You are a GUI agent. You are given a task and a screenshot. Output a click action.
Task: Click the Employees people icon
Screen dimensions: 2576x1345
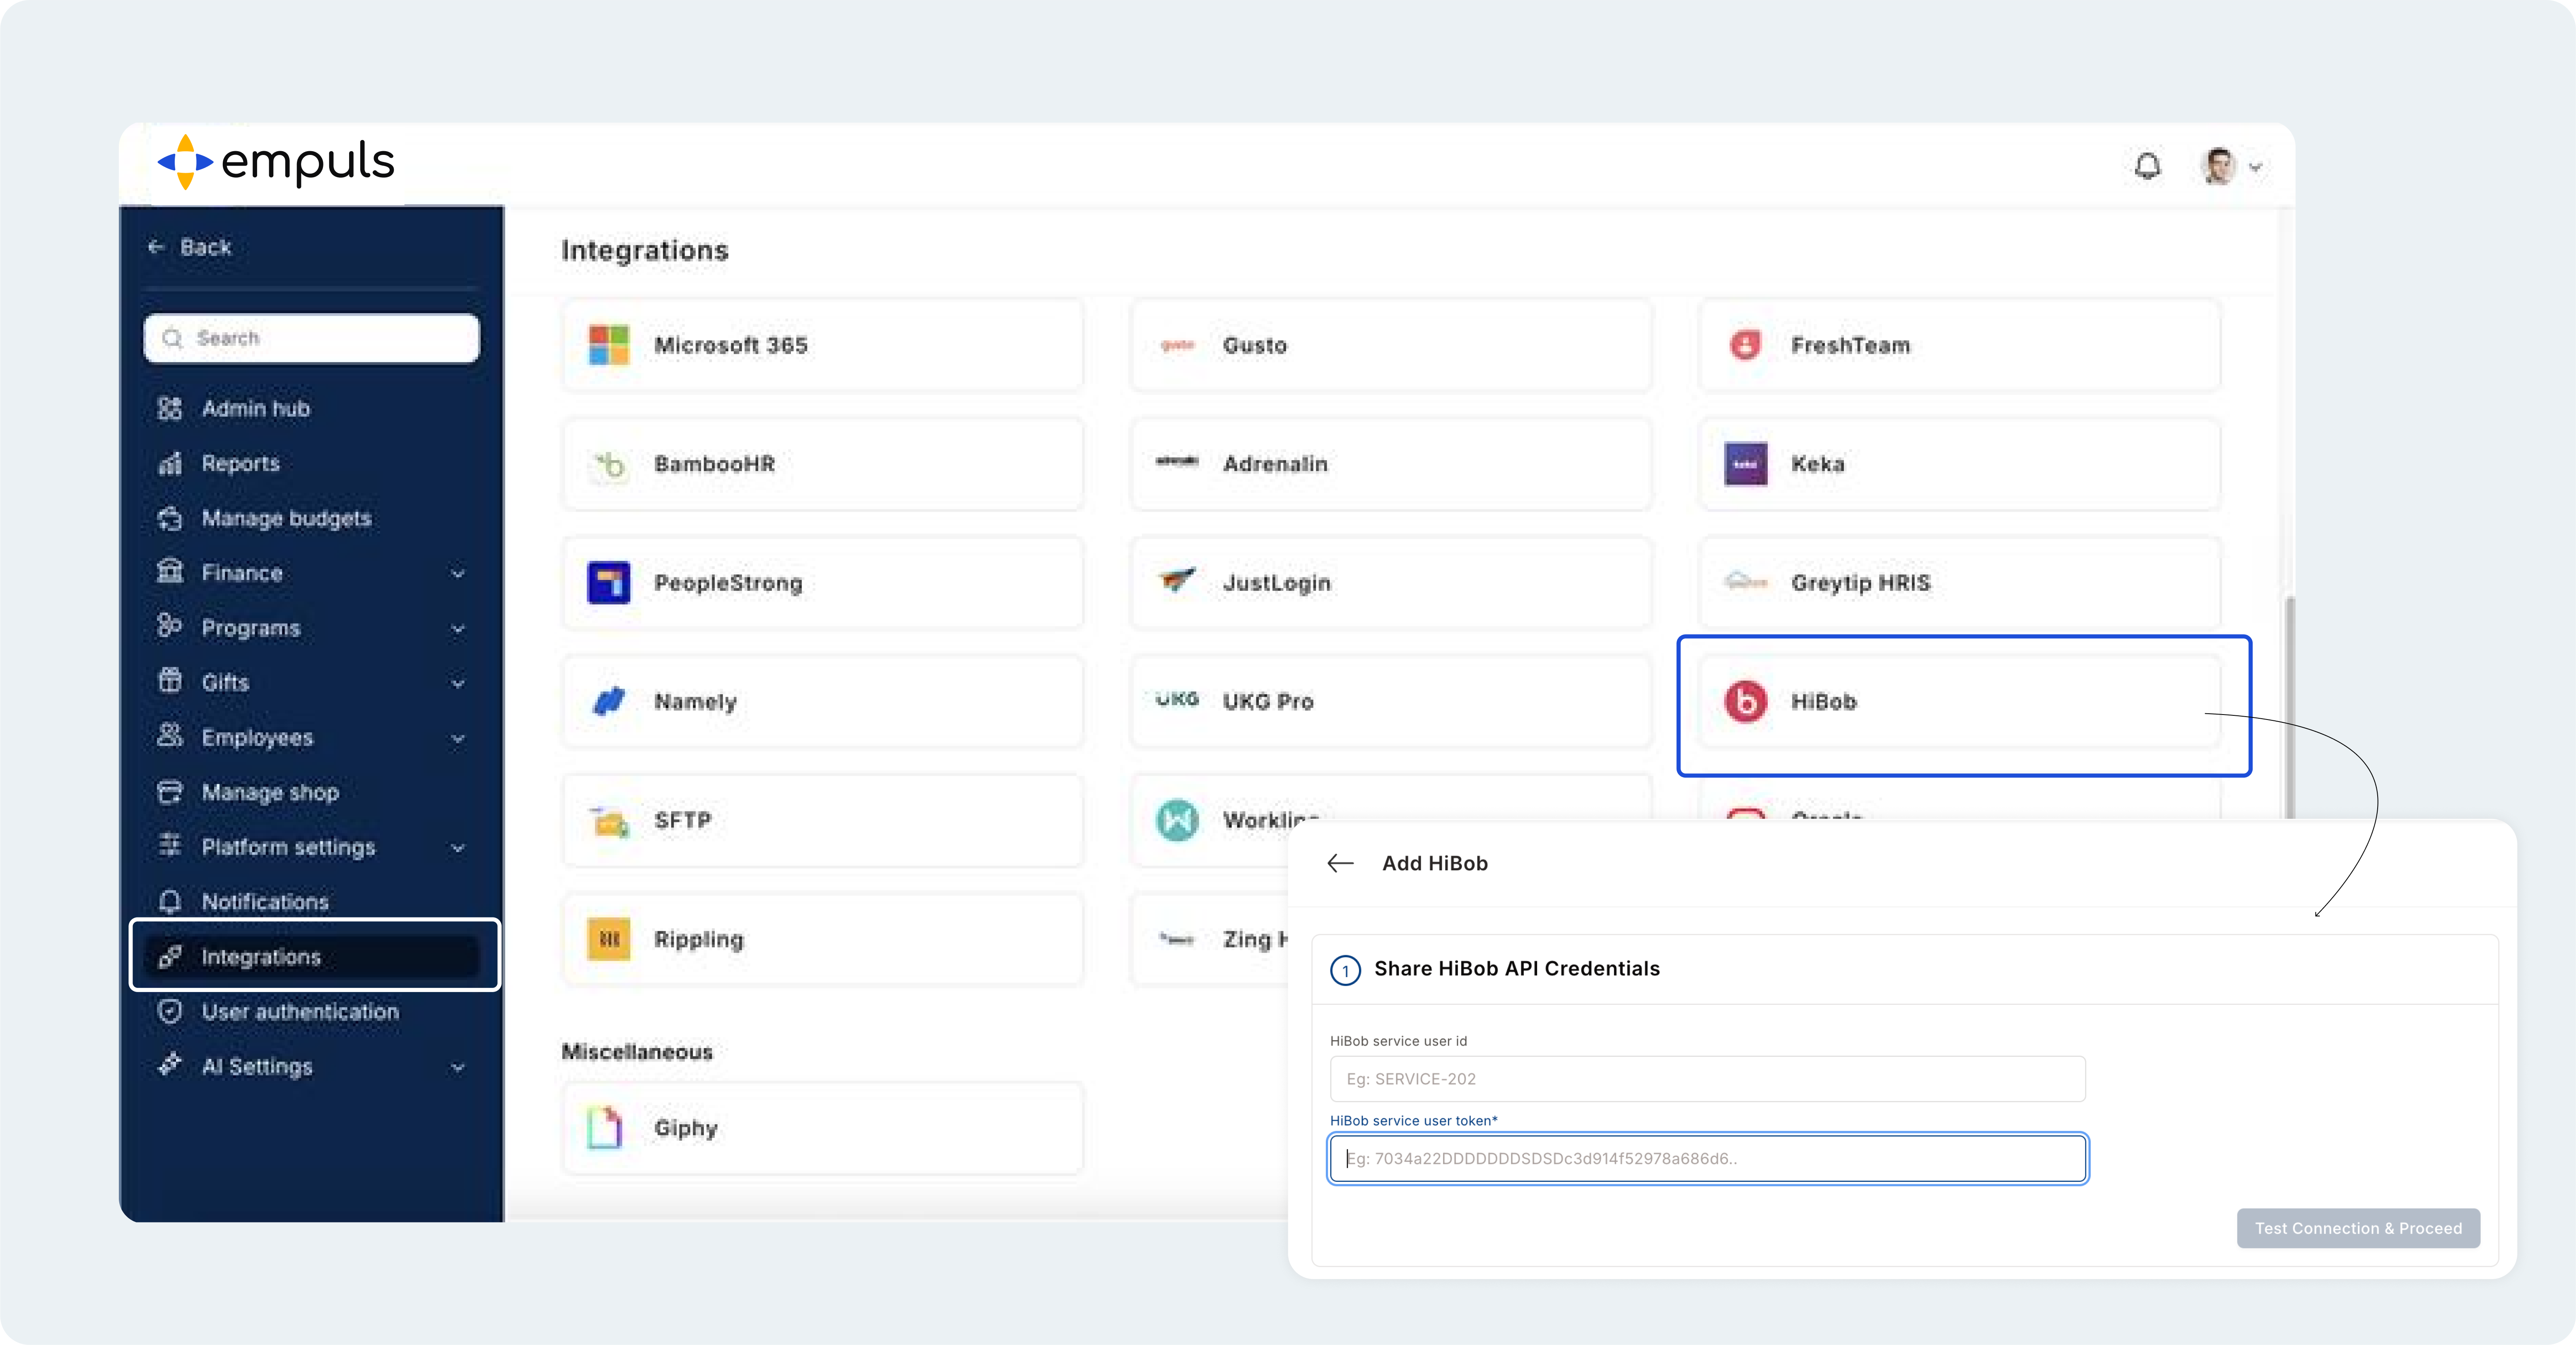tap(170, 736)
